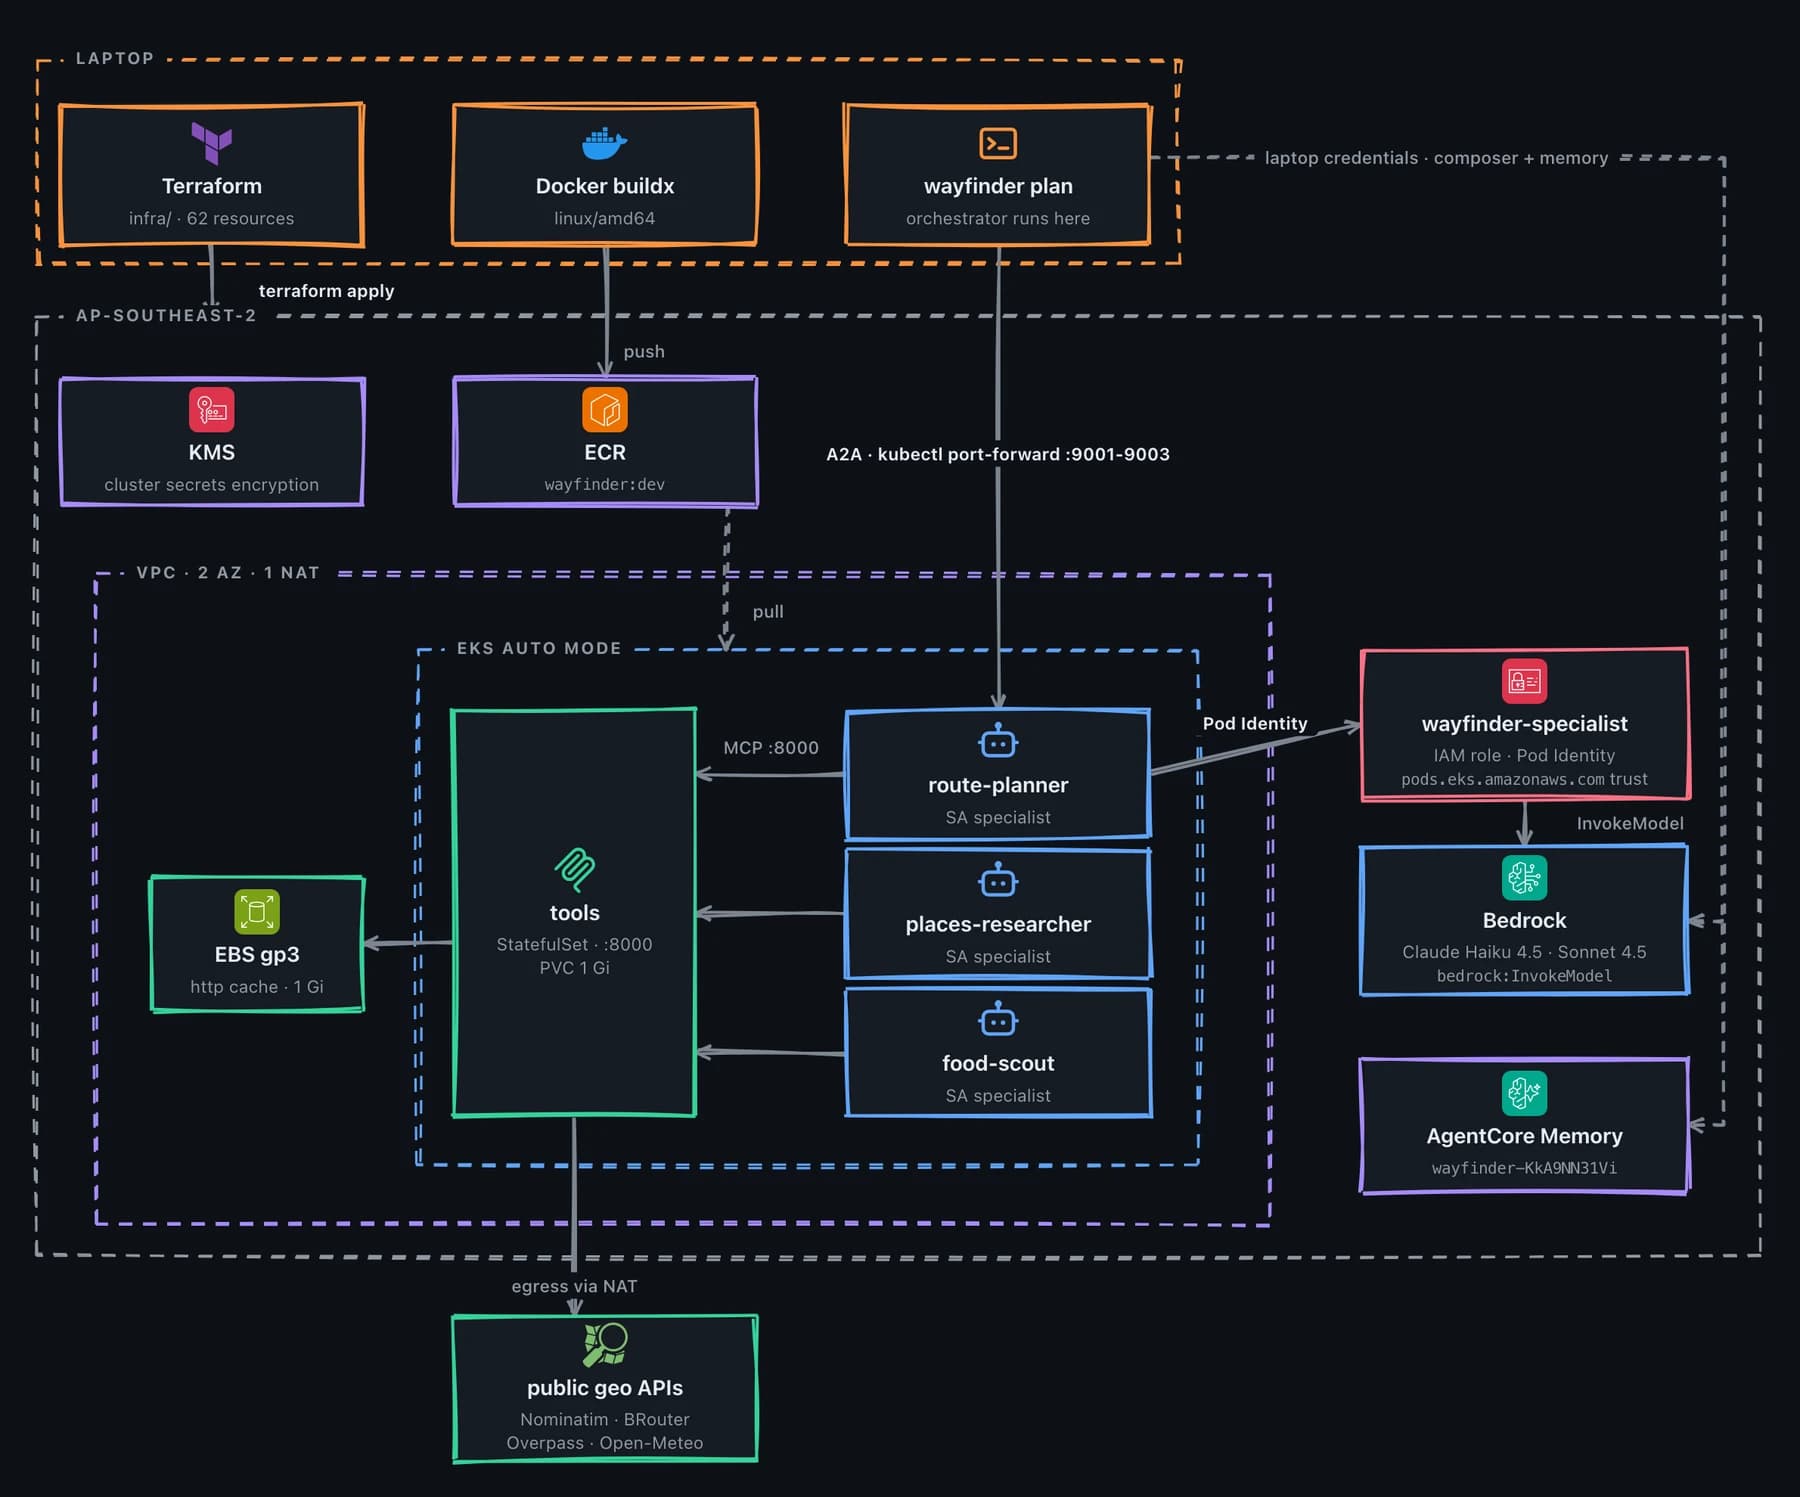
Task: Click 'wayfinder-KkA9NN31Vi' memory ID text
Action: pyautogui.click(x=1524, y=1168)
